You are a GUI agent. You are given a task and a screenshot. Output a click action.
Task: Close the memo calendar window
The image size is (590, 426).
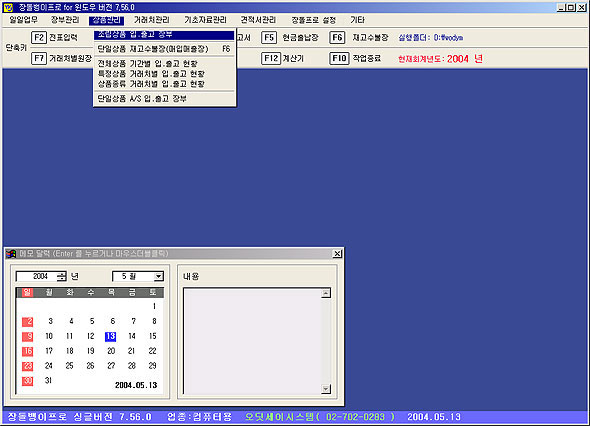(337, 254)
